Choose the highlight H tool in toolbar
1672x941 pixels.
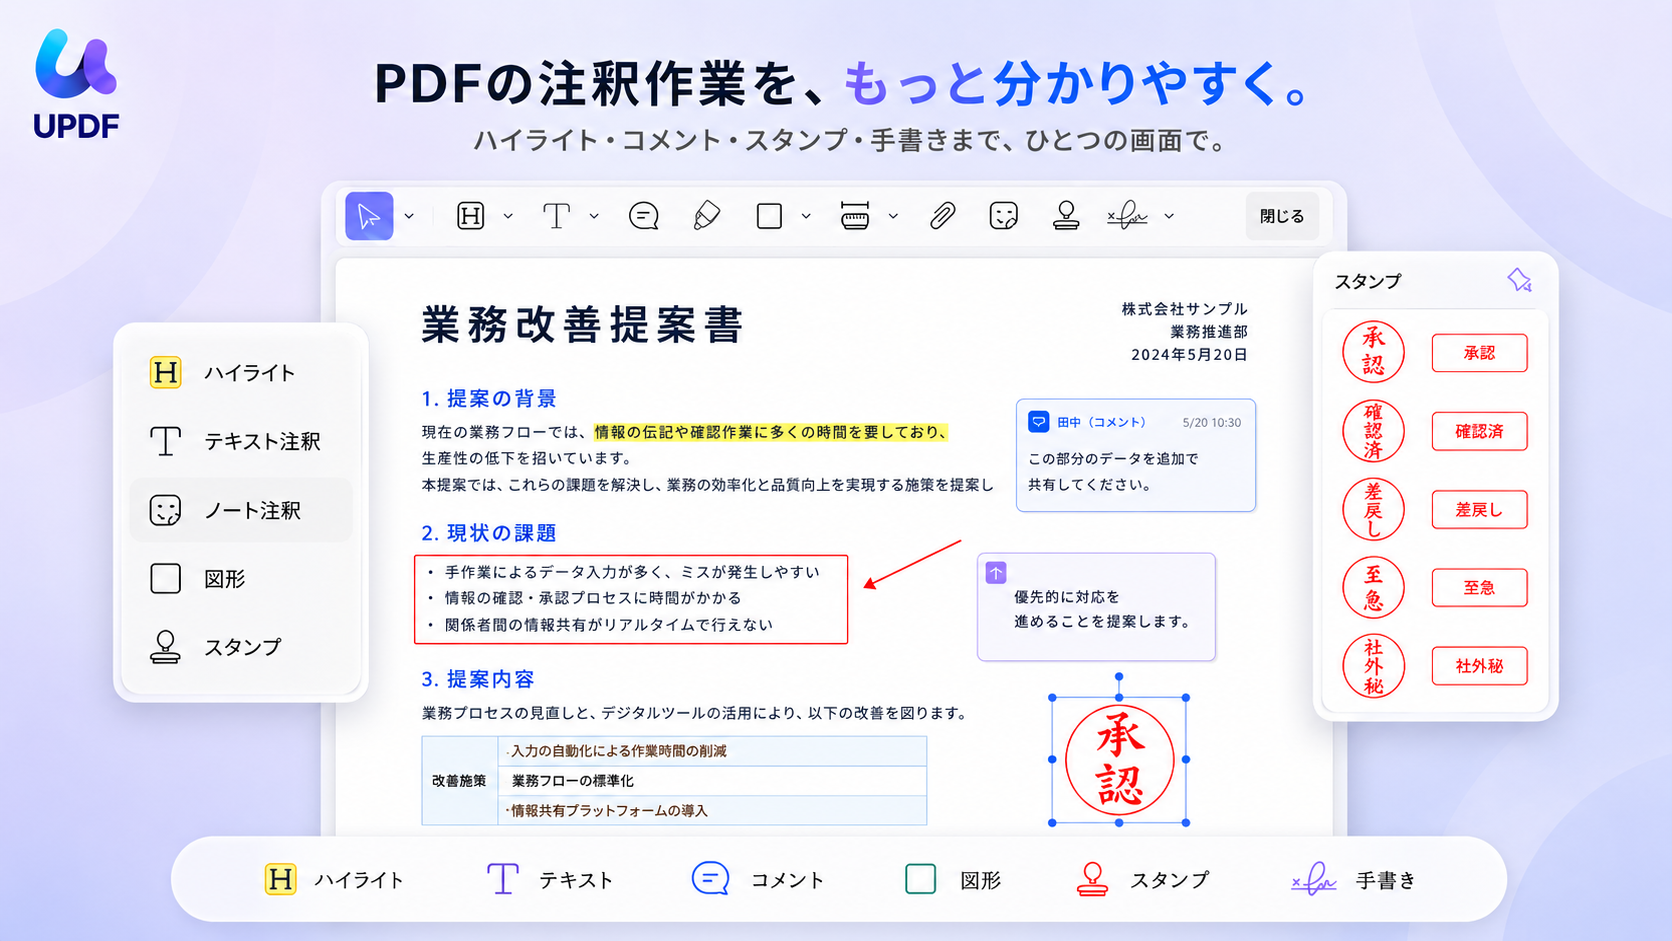coord(470,216)
